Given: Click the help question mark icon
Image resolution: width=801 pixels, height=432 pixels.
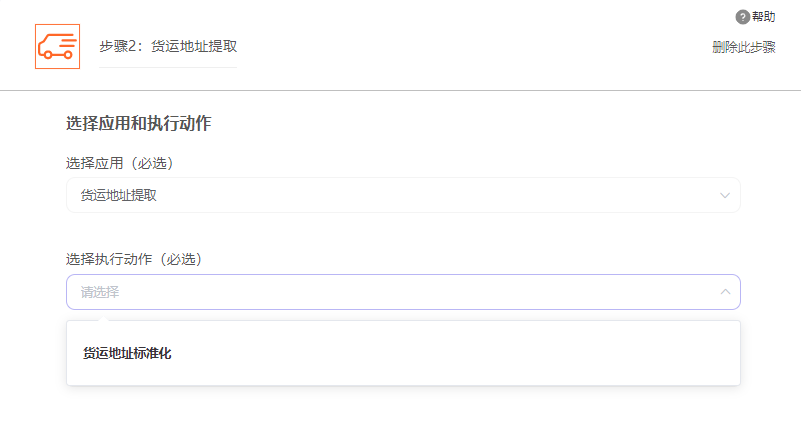Looking at the screenshot, I should point(742,17).
